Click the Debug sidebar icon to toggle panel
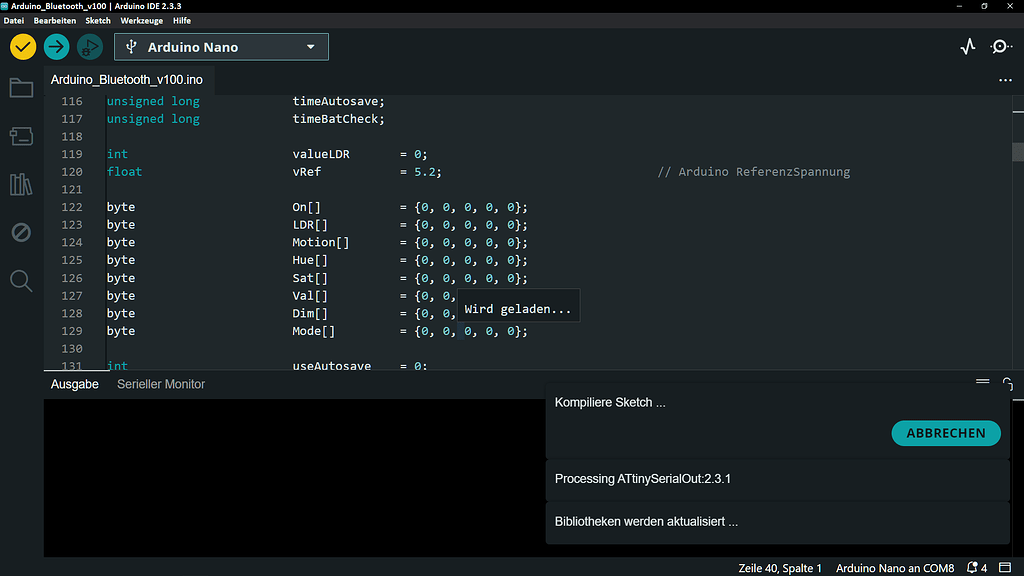 pyautogui.click(x=21, y=232)
